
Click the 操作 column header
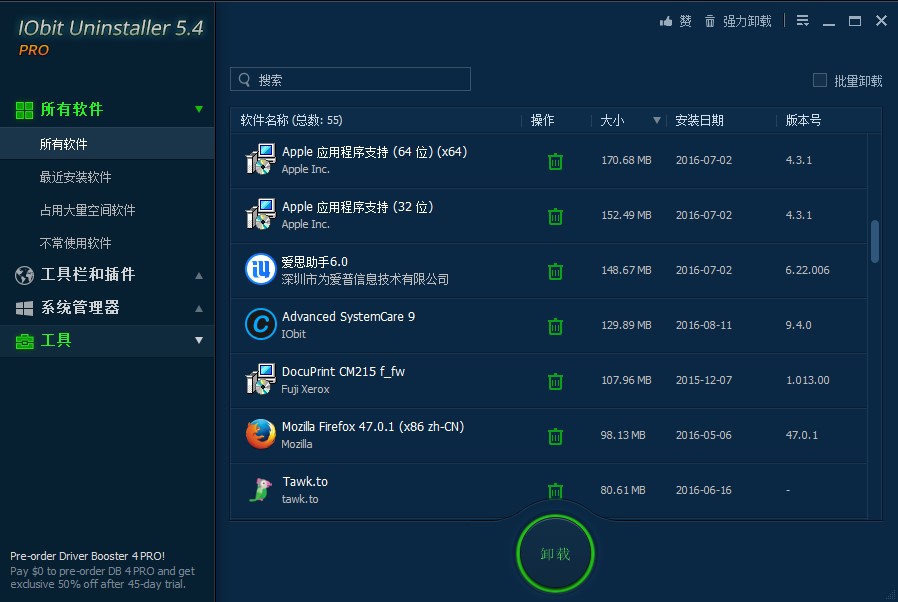coord(542,120)
